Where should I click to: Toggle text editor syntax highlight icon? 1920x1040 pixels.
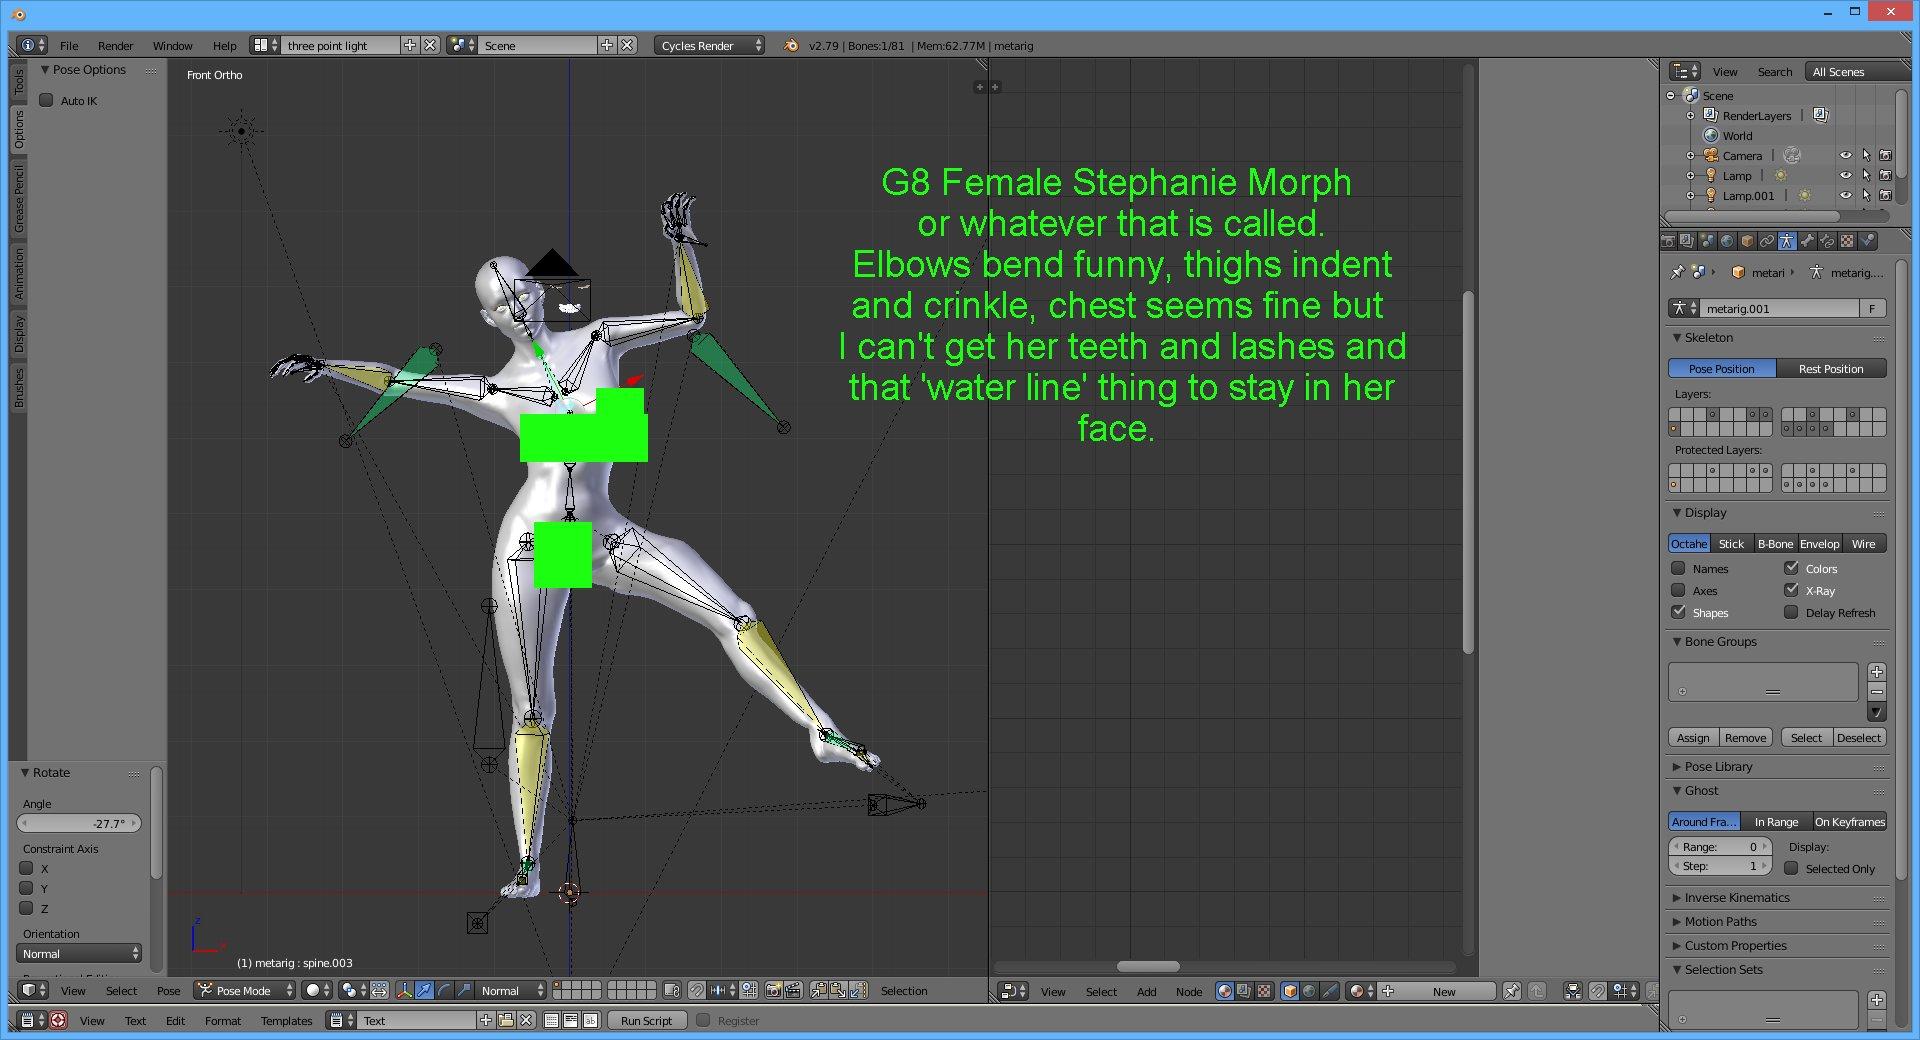point(590,1020)
